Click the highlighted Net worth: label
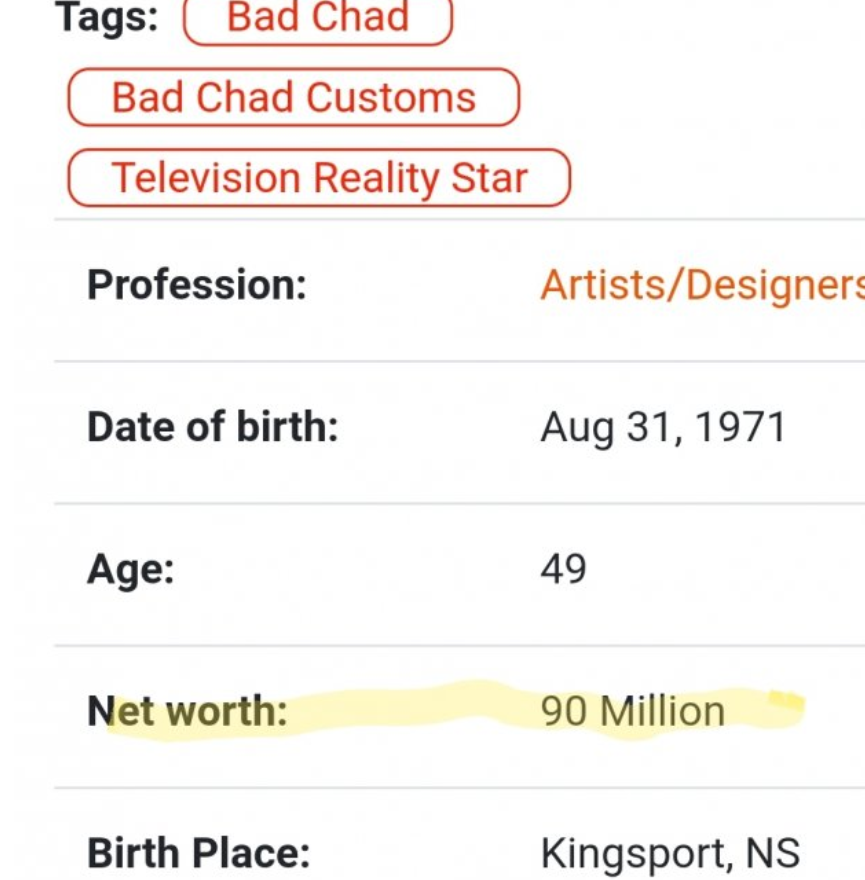Viewport: 865px width, 880px height. (186, 711)
